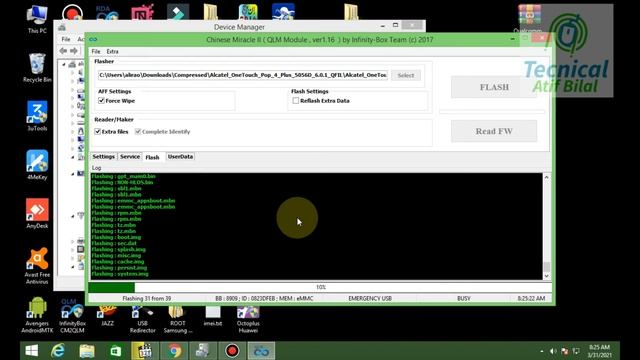The width and height of the screenshot is (640, 360).
Task: Click the log scroll up arrow
Action: click(x=547, y=177)
